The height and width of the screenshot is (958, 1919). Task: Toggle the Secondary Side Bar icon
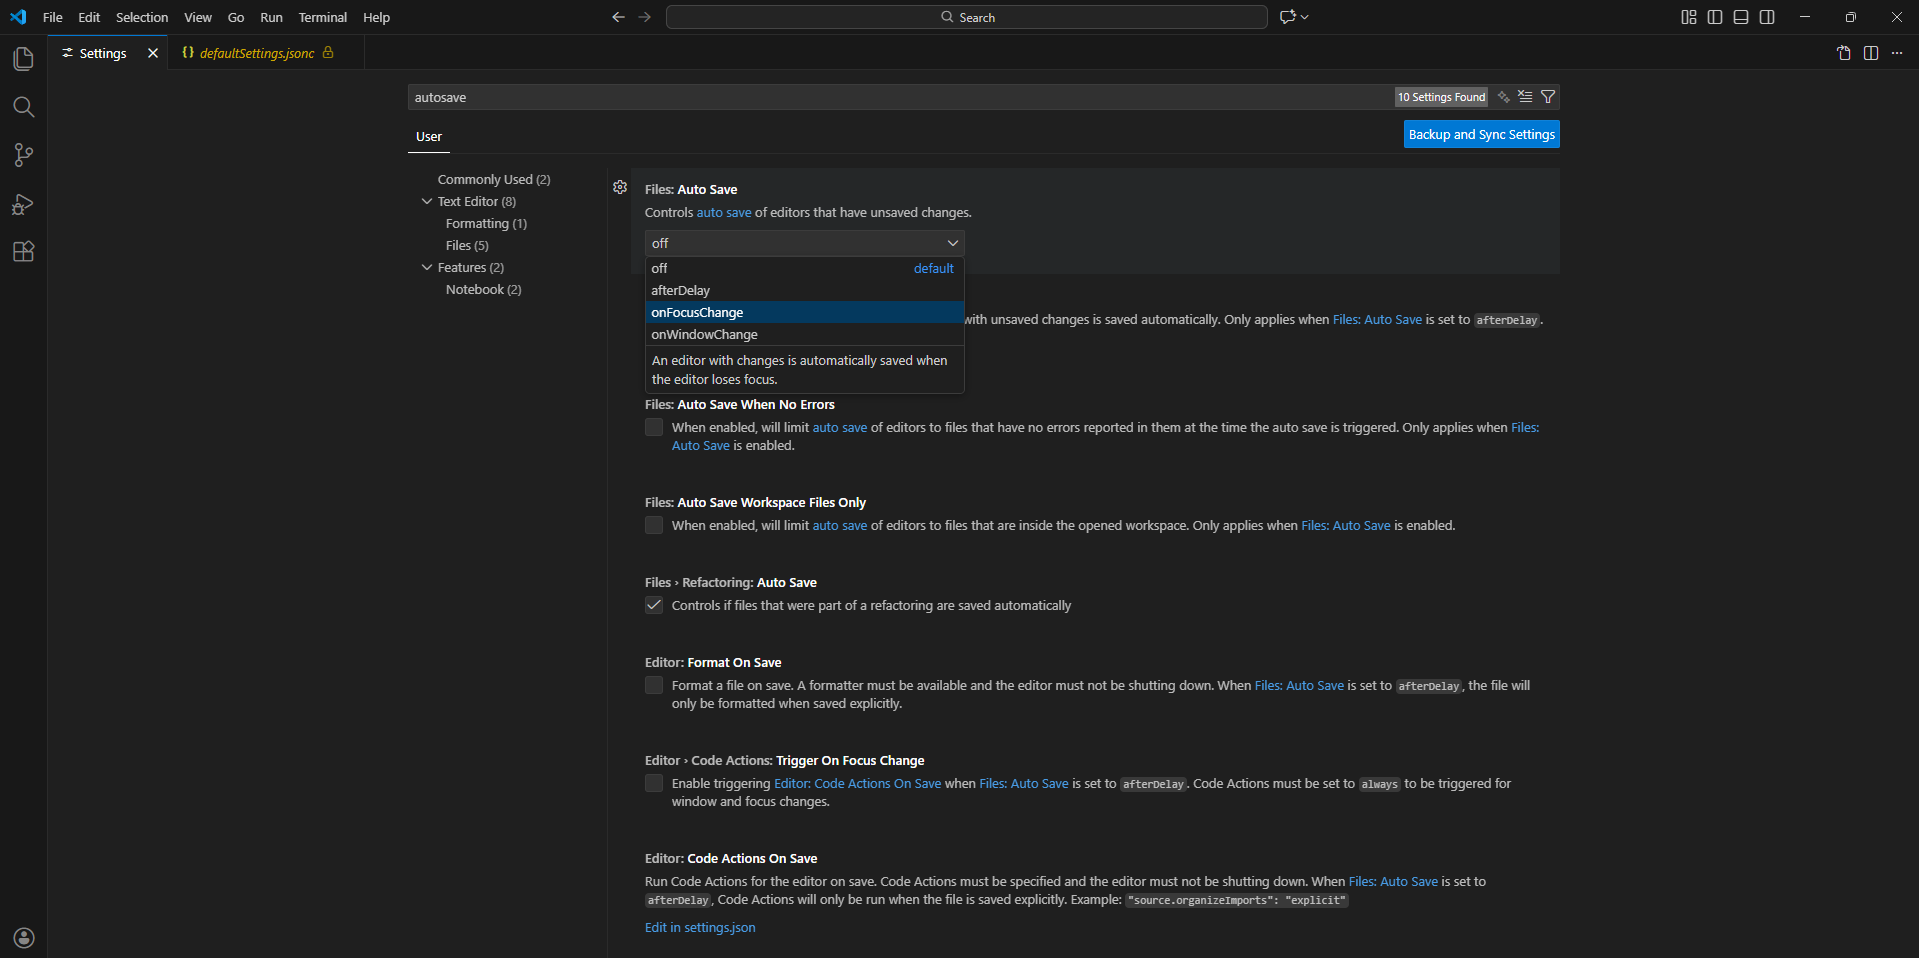pos(1767,17)
